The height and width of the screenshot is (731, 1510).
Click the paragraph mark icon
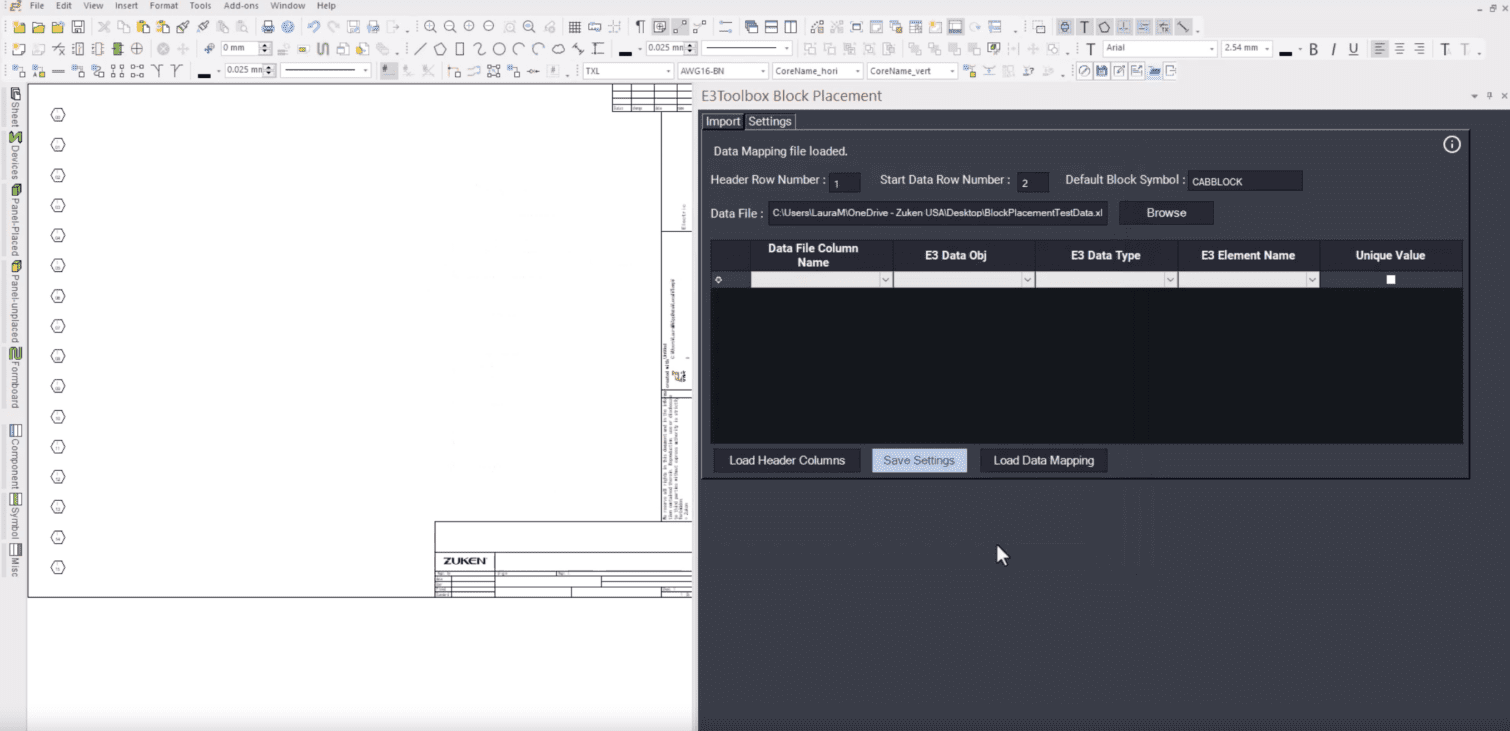(640, 27)
